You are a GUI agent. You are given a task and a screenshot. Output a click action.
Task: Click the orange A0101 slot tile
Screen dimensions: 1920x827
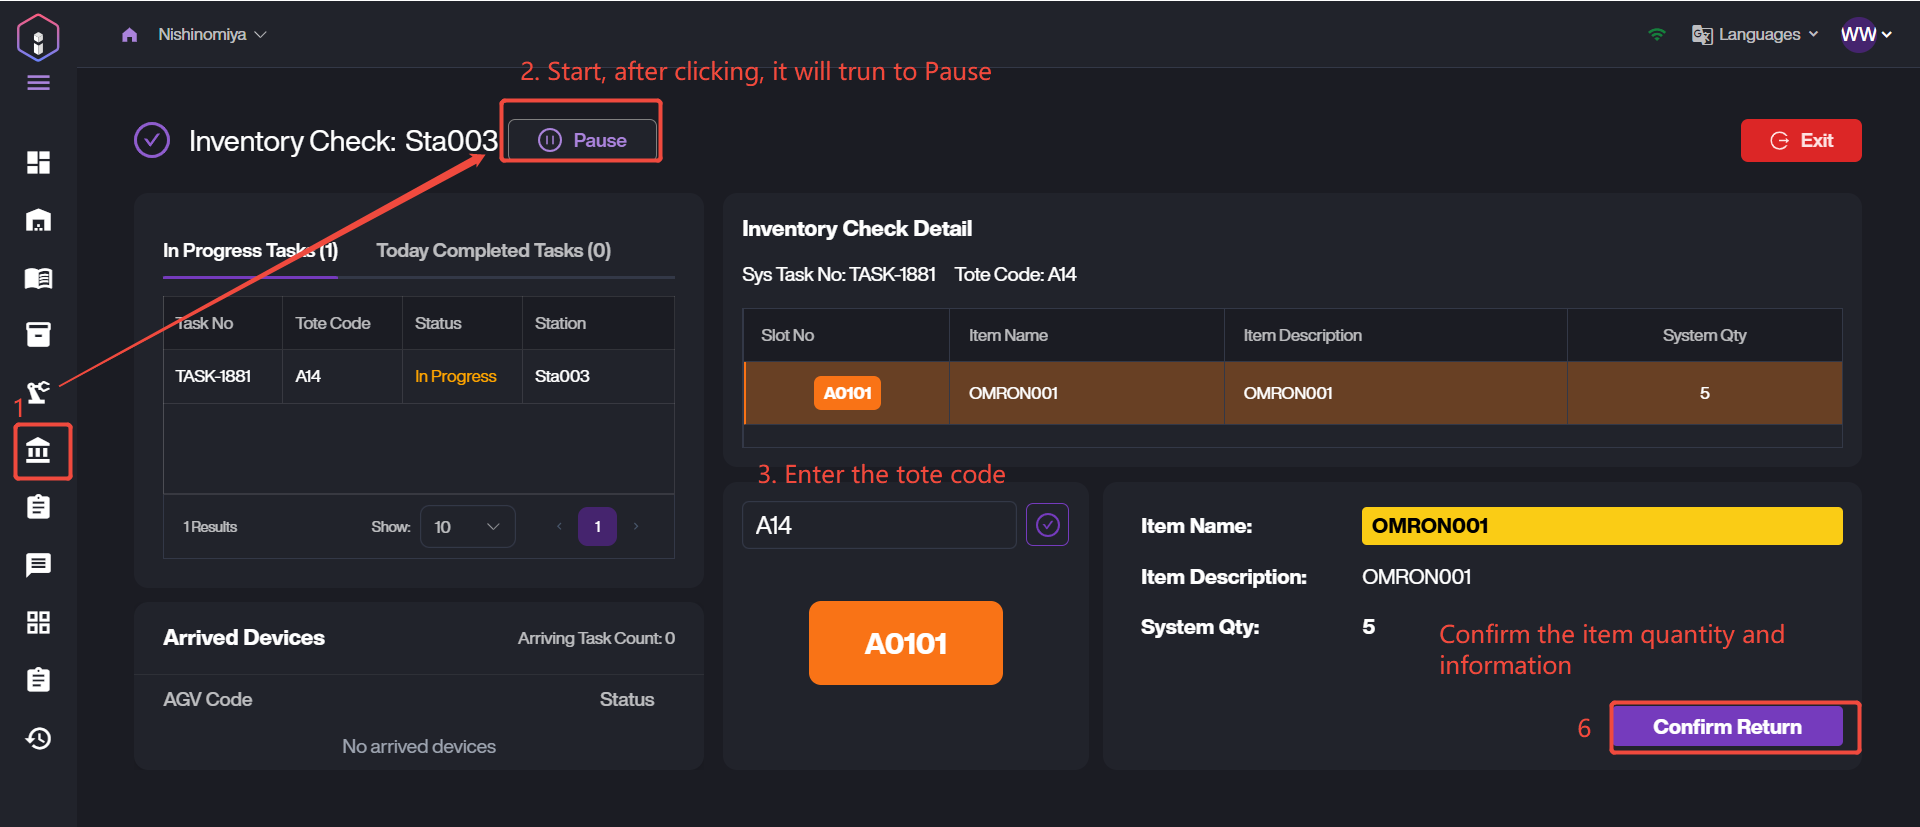[905, 643]
